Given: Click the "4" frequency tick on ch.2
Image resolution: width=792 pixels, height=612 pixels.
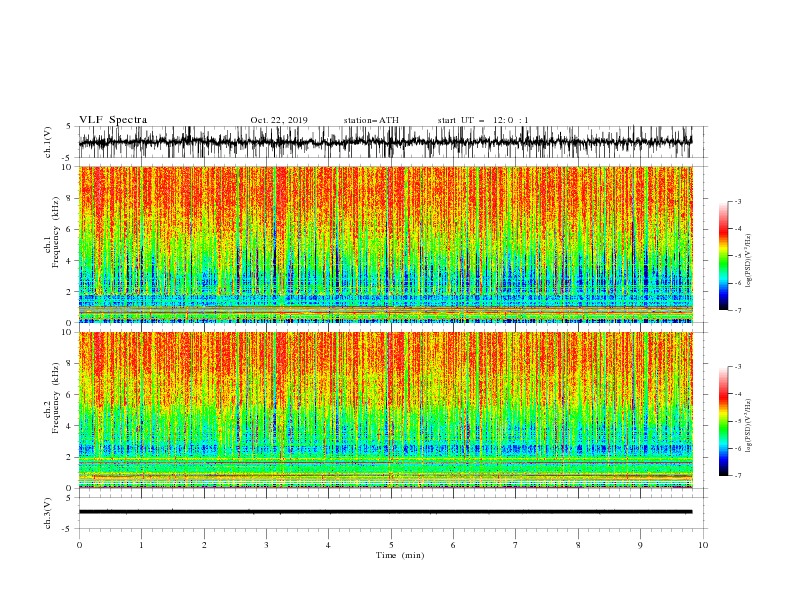Looking at the screenshot, I should [x=70, y=426].
